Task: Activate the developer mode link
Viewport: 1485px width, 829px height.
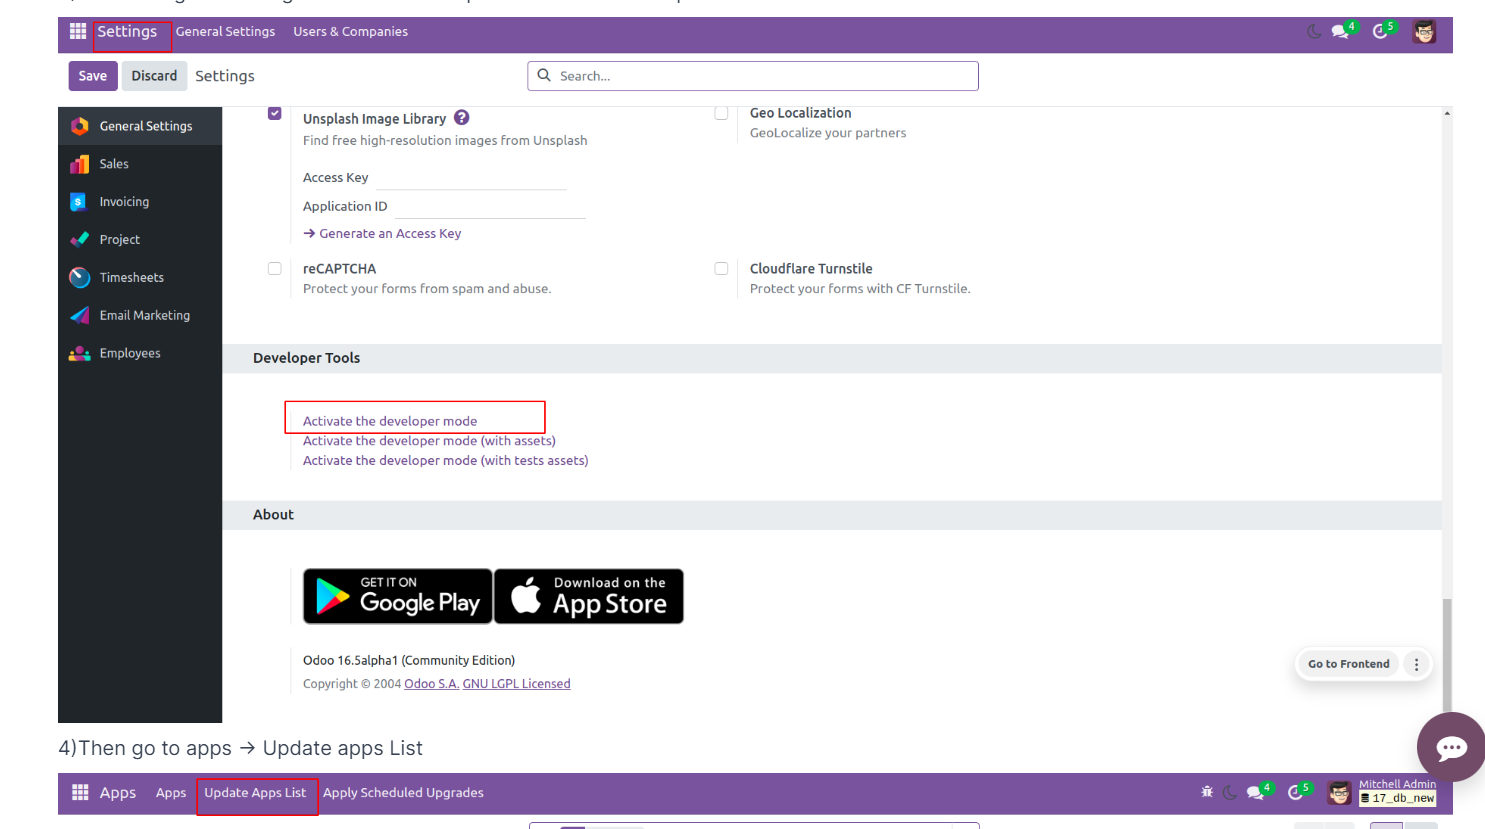Action: pyautogui.click(x=390, y=421)
